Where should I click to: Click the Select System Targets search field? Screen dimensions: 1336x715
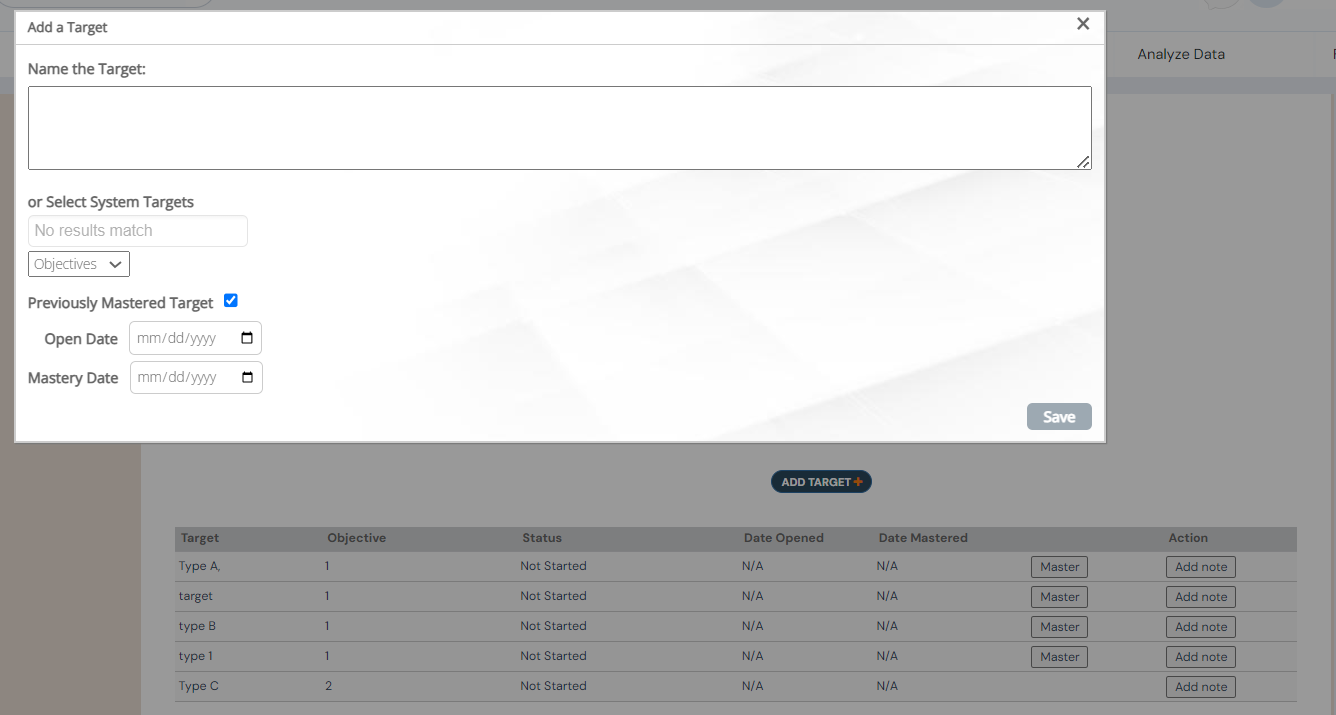pyautogui.click(x=138, y=231)
